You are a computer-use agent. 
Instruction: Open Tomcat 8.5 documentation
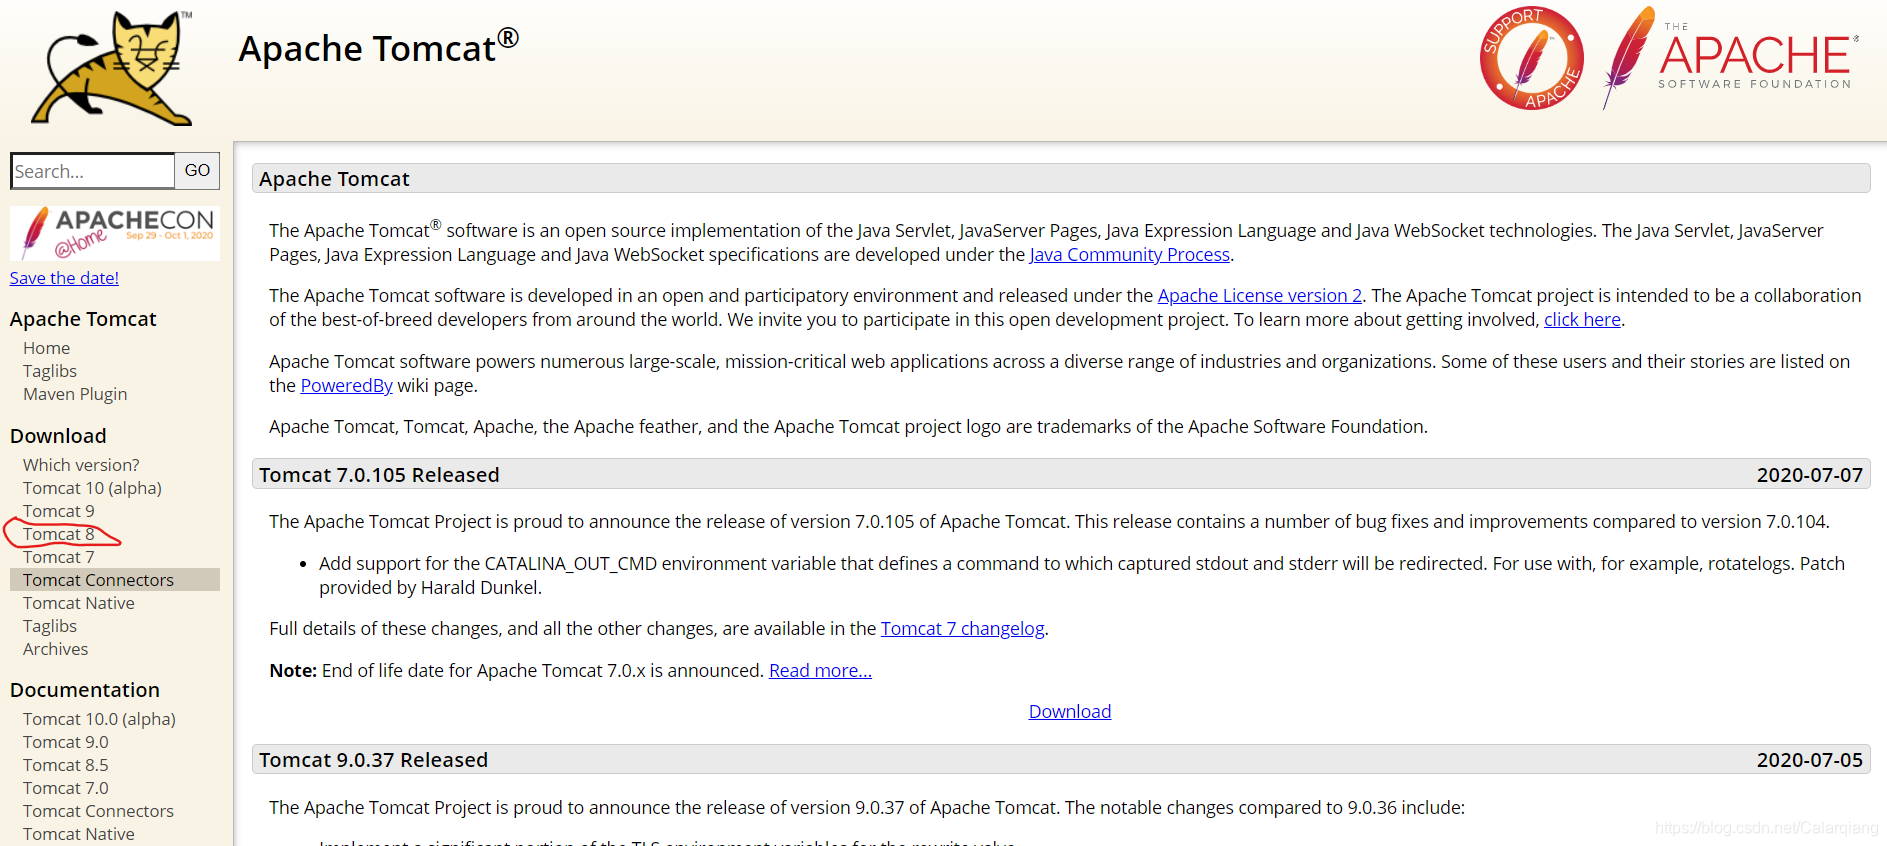tap(66, 765)
